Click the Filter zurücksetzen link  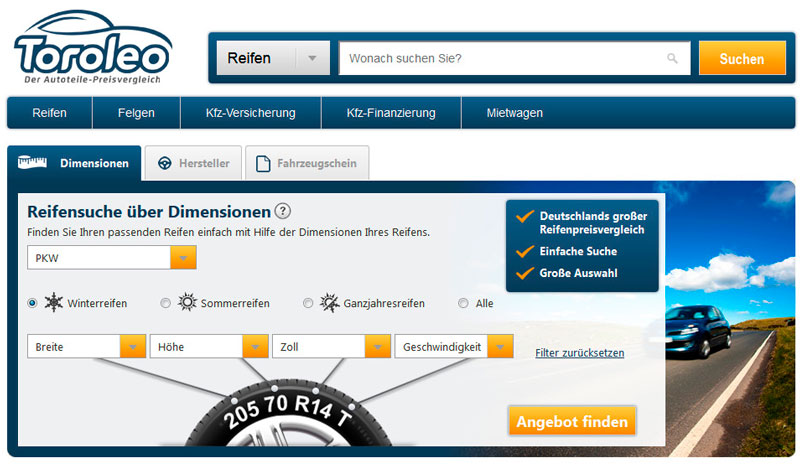pos(579,353)
